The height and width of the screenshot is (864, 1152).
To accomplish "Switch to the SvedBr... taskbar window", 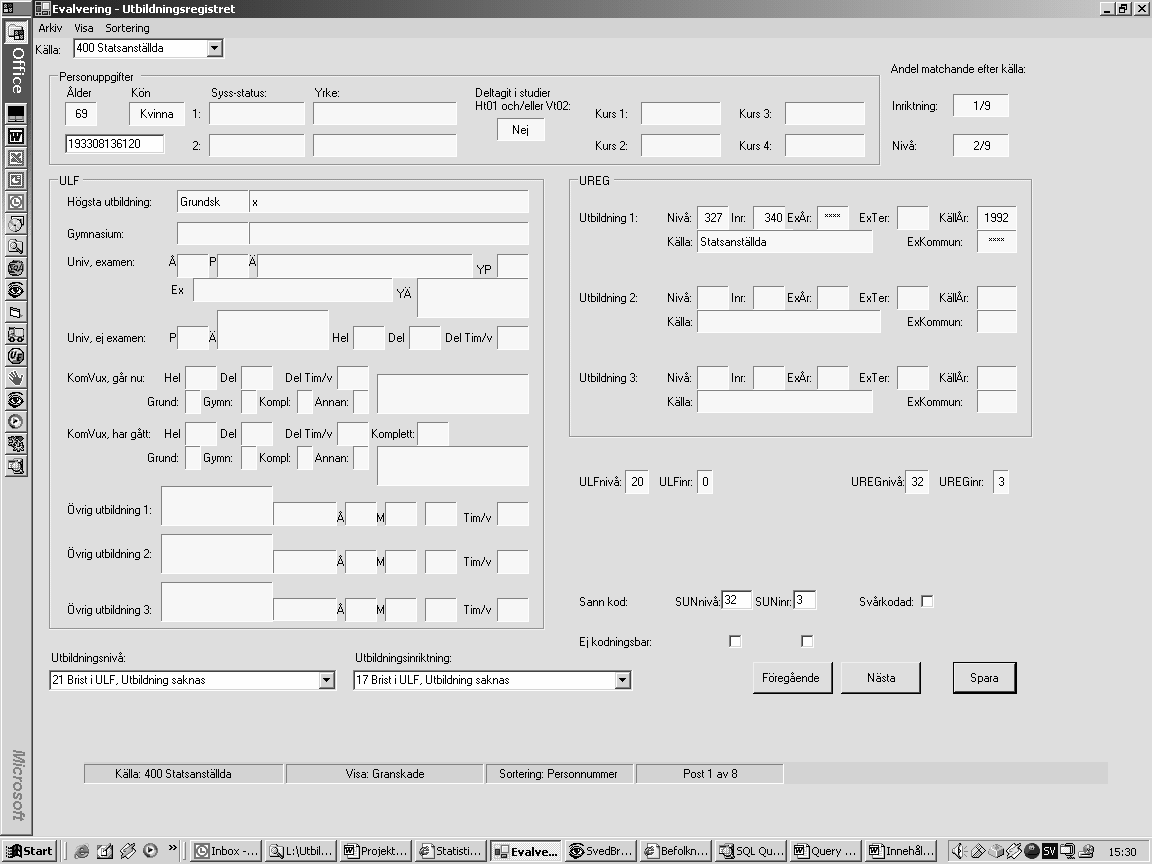I will coord(601,851).
